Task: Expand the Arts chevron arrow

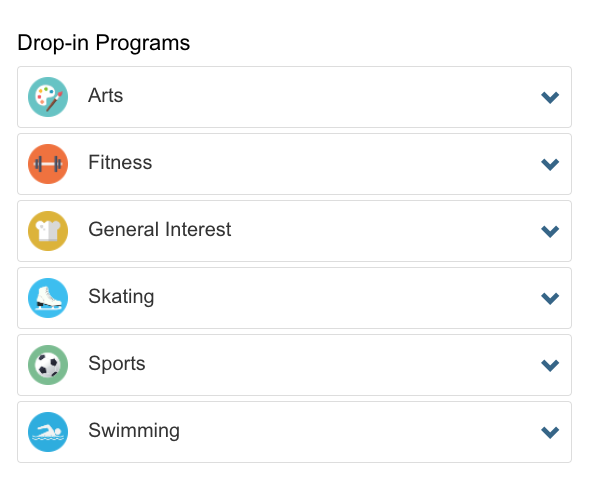Action: [550, 97]
